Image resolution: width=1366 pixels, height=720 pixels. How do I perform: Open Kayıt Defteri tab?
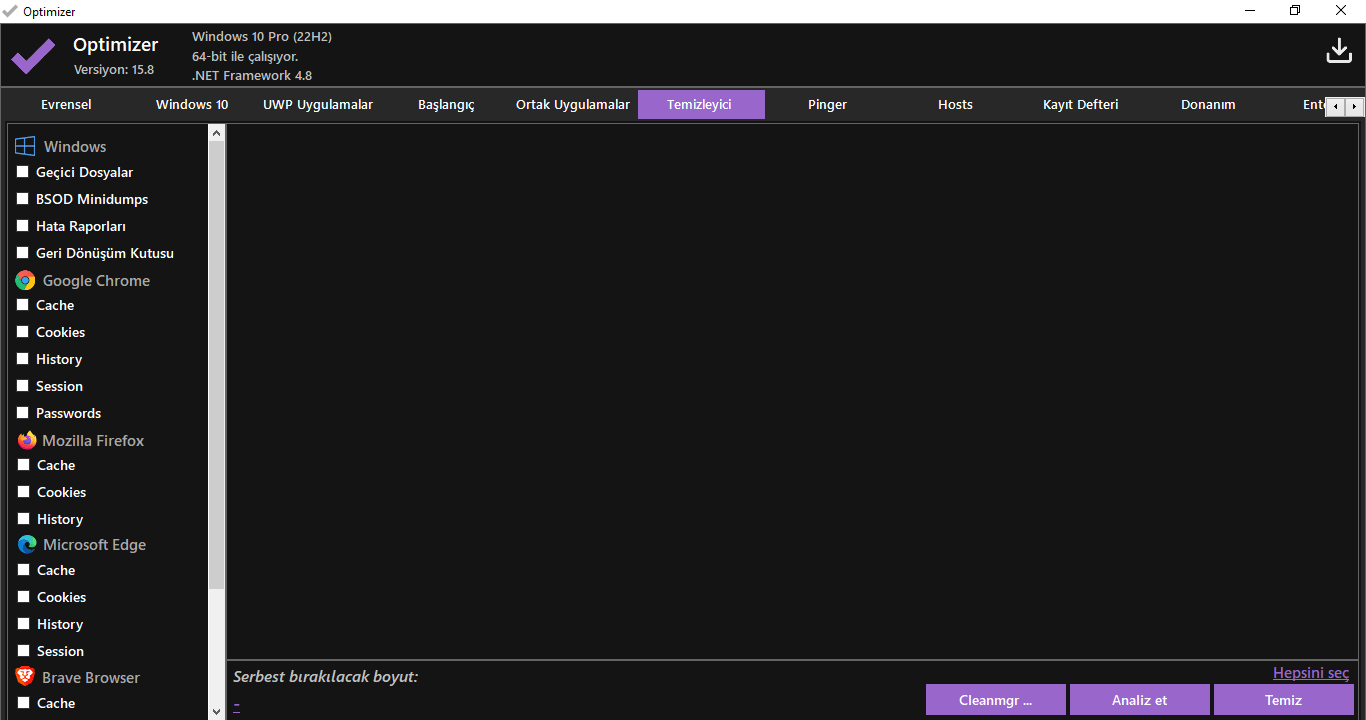1081,105
